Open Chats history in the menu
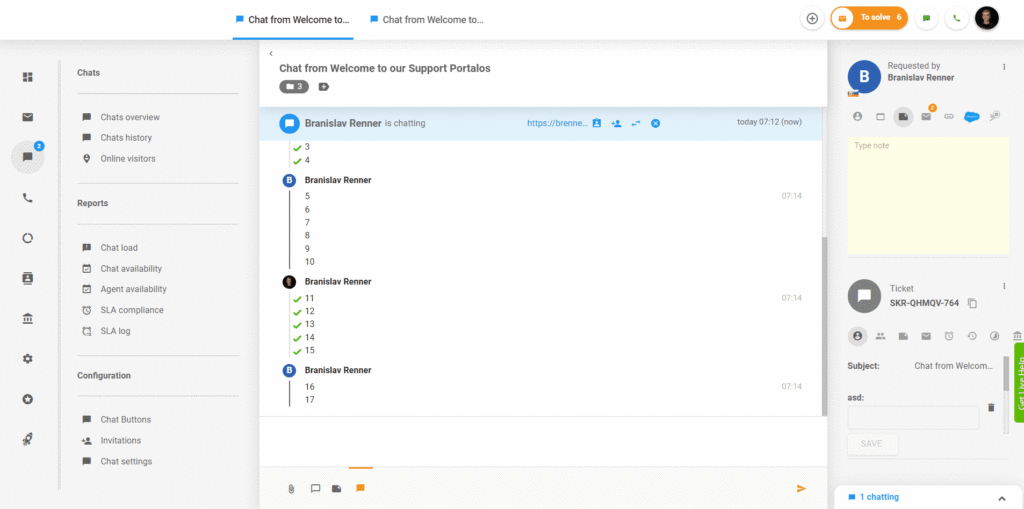Screen dimensions: 1024x509 pyautogui.click(x=126, y=138)
